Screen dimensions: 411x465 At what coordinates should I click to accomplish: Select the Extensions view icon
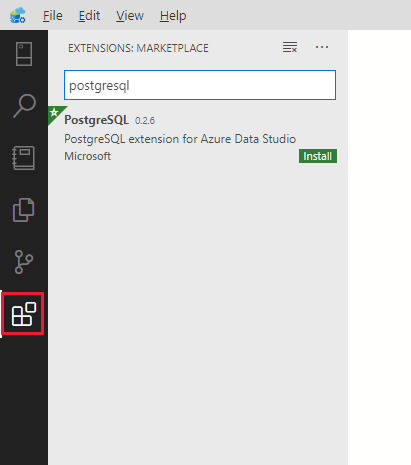click(x=23, y=314)
